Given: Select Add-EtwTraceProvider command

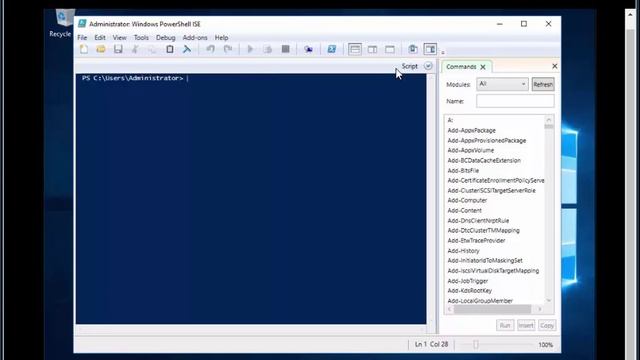Looking at the screenshot, I should (476, 240).
